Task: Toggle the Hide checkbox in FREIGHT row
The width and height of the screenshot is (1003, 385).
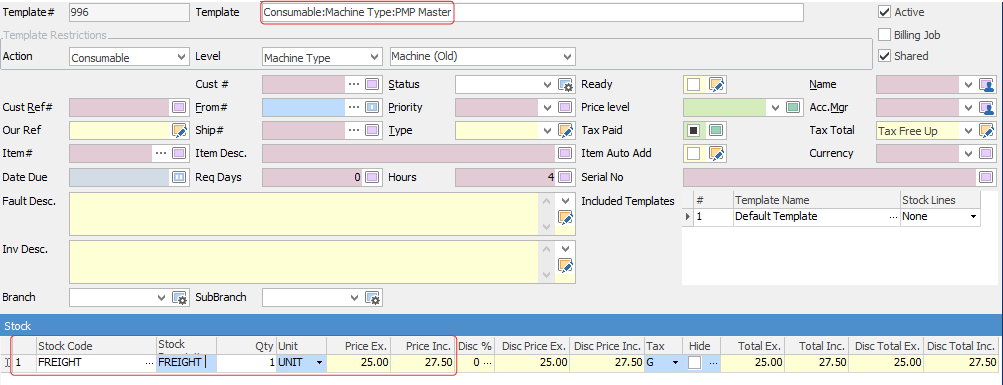Action: [695, 363]
